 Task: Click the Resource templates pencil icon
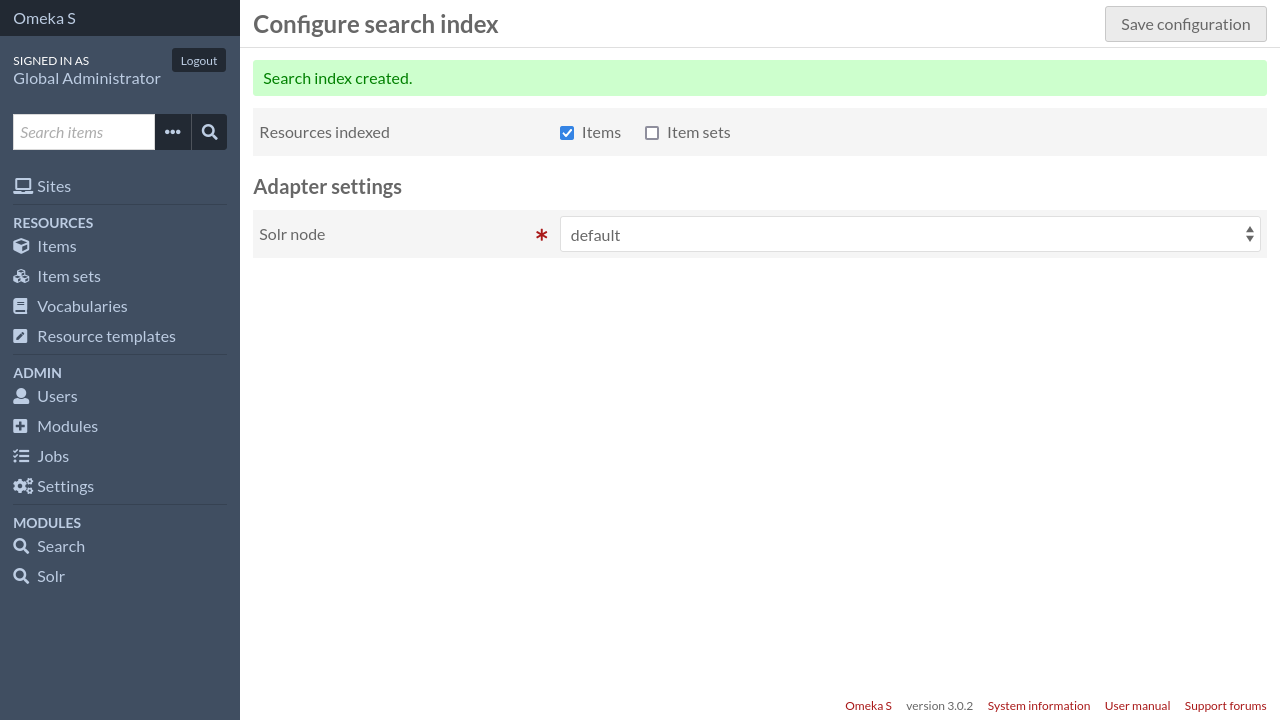[20, 336]
